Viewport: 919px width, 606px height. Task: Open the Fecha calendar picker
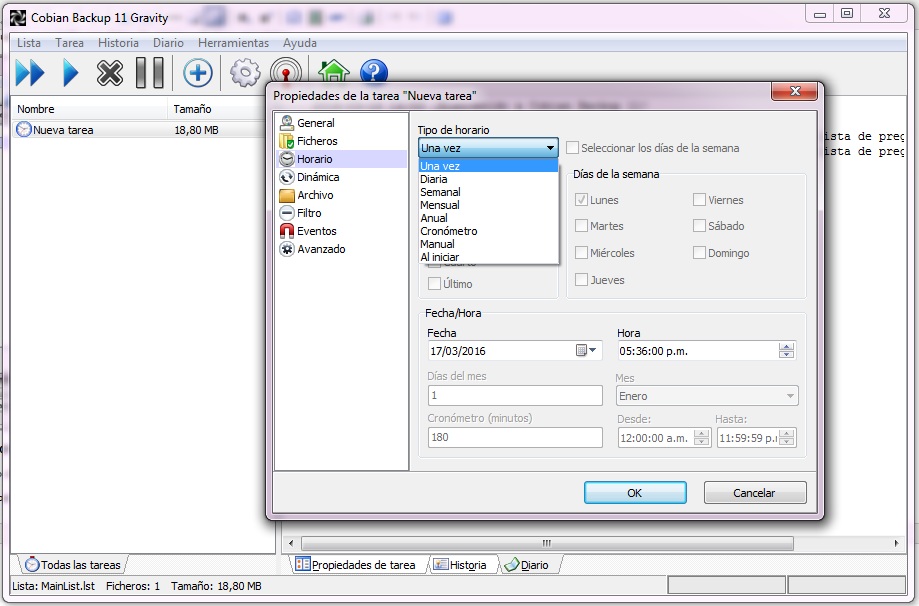click(586, 350)
